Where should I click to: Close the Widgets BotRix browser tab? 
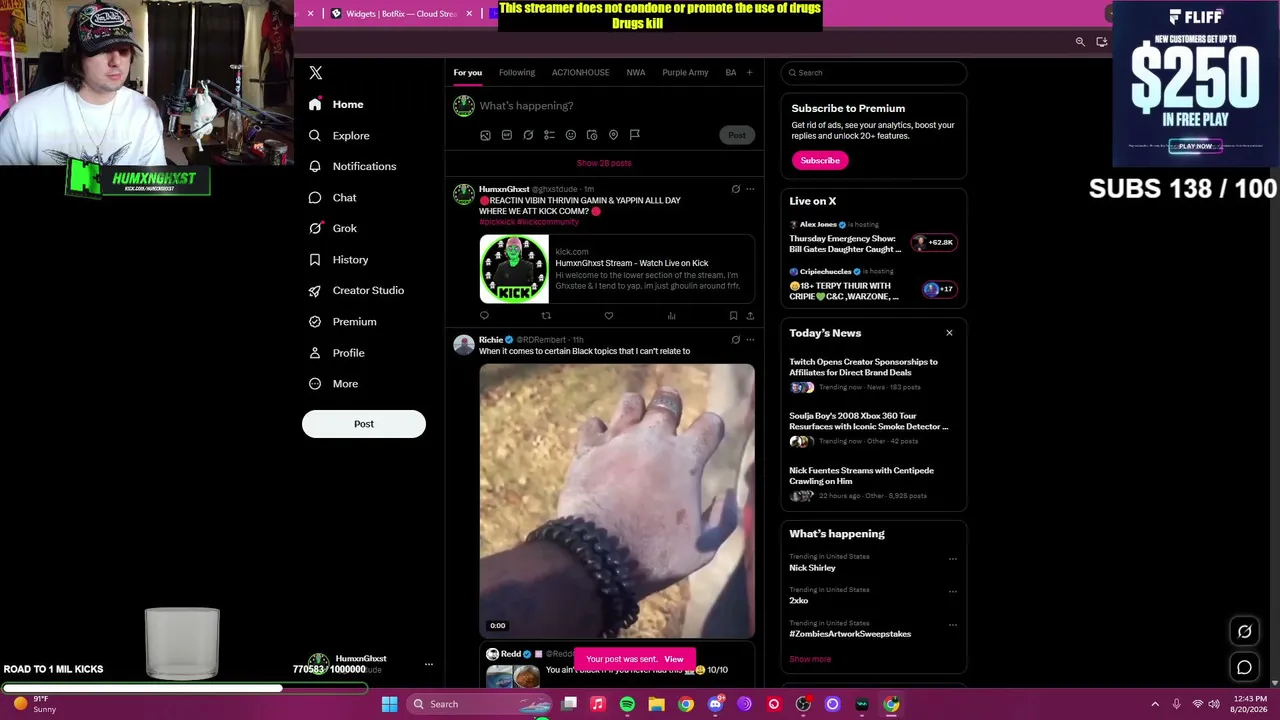tap(469, 14)
